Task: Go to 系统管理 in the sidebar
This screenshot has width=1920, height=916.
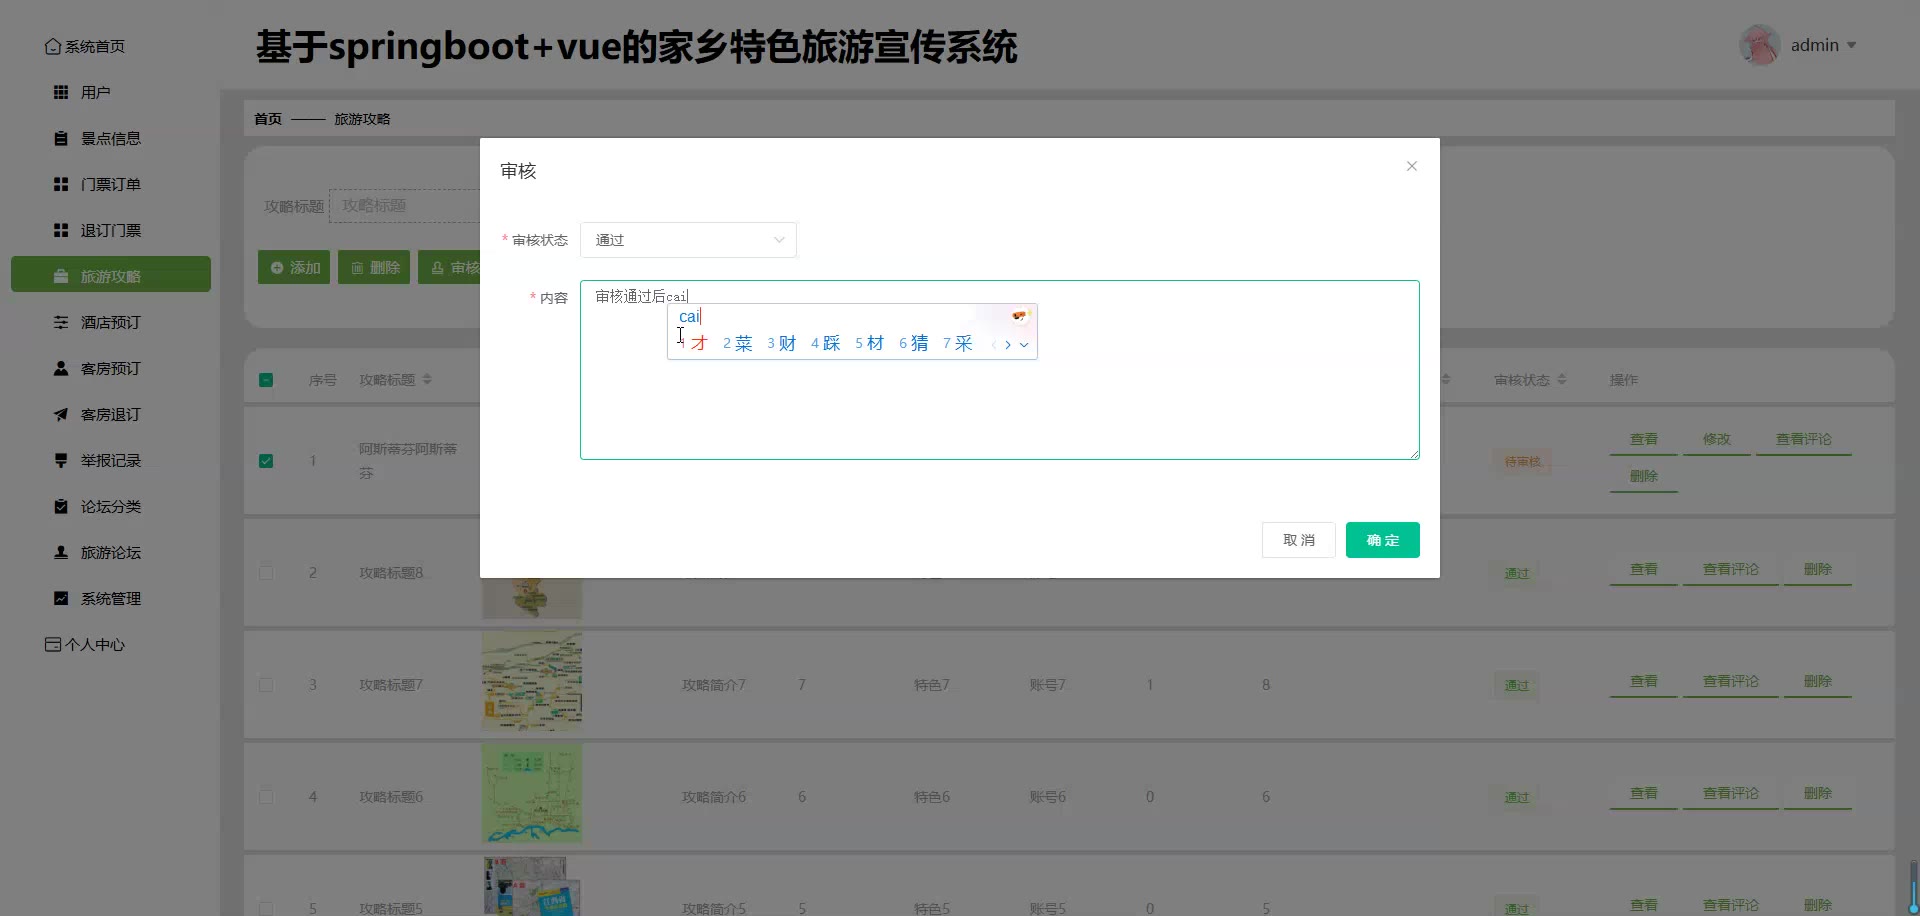Action: [x=110, y=598]
